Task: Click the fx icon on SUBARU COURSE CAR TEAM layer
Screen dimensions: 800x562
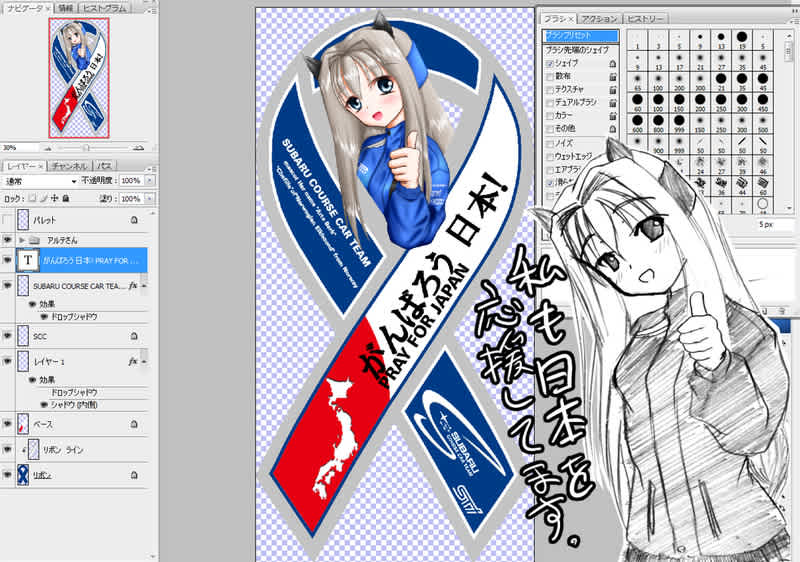Action: coord(133,286)
